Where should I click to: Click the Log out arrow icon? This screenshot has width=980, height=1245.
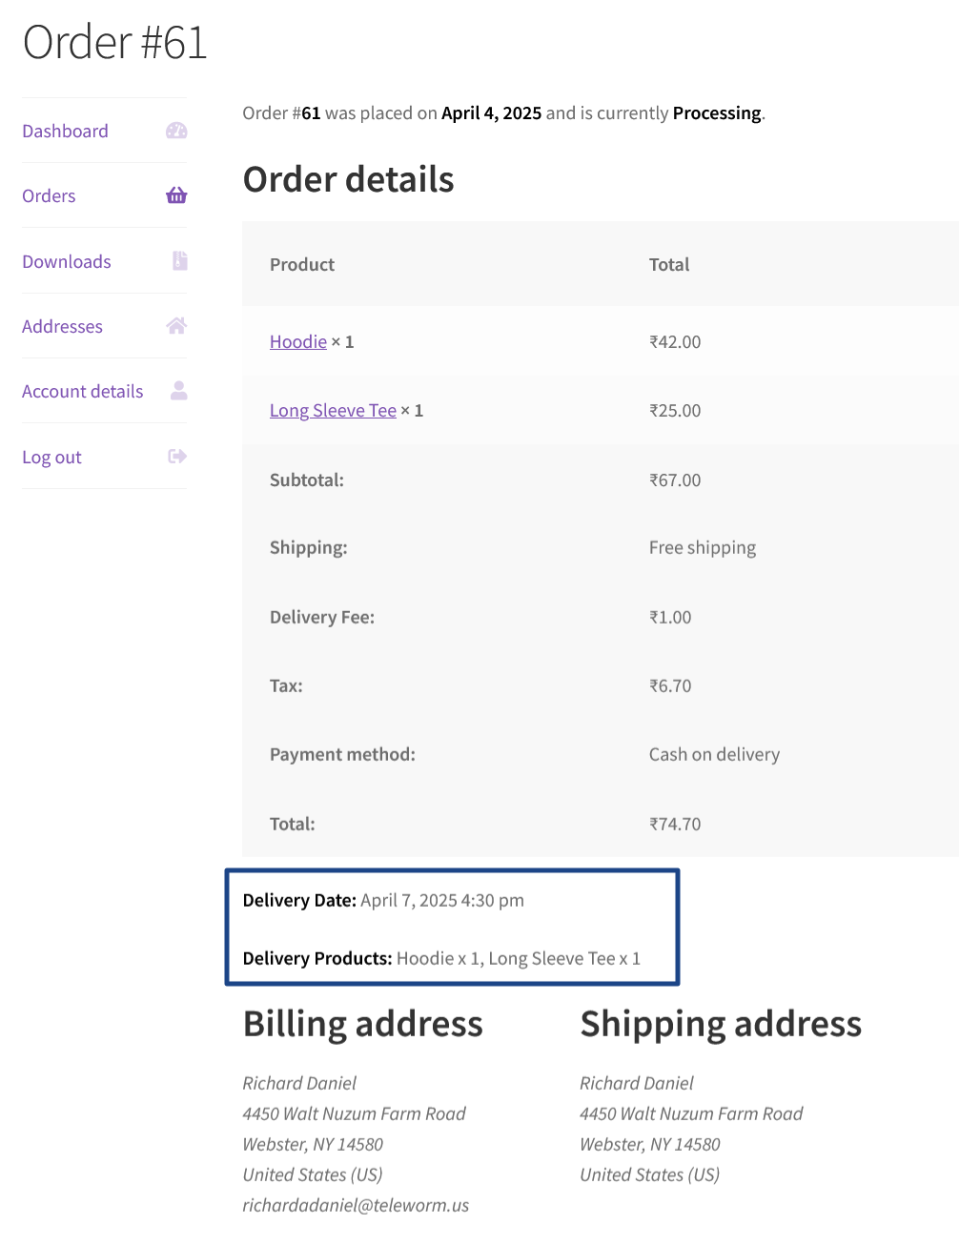coord(177,457)
